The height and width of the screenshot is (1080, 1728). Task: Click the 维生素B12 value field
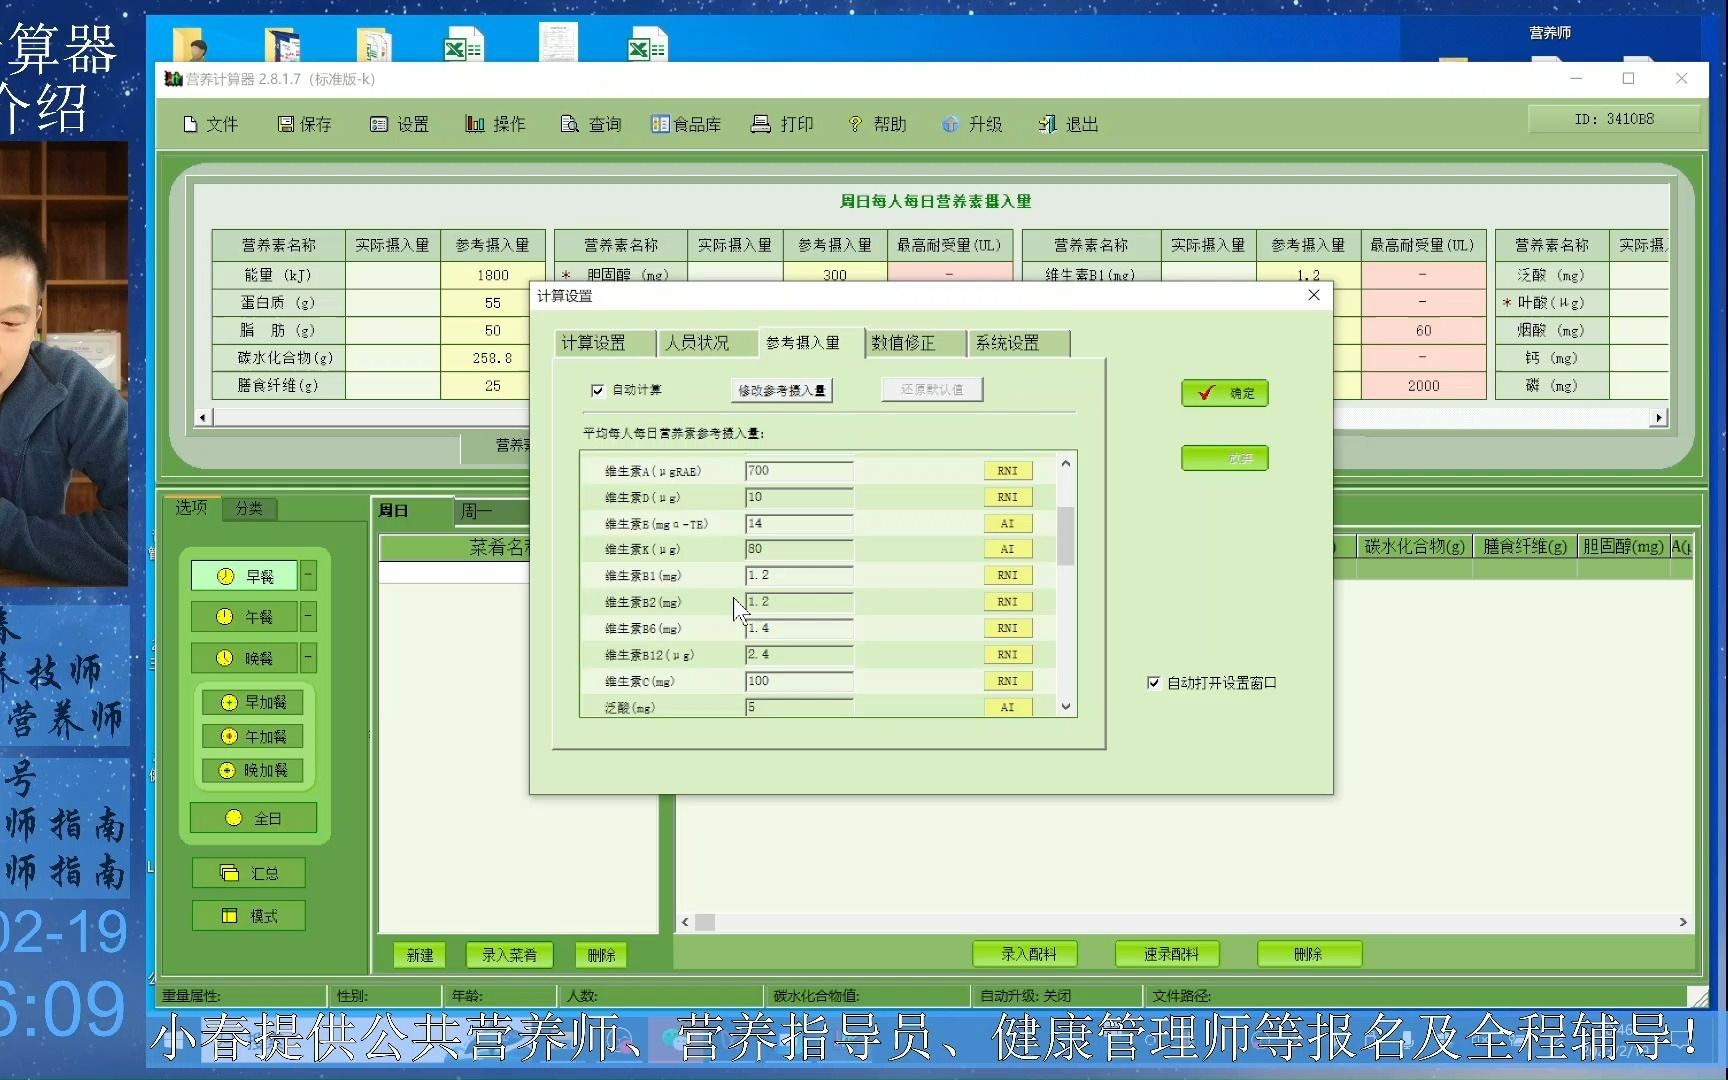coord(799,655)
